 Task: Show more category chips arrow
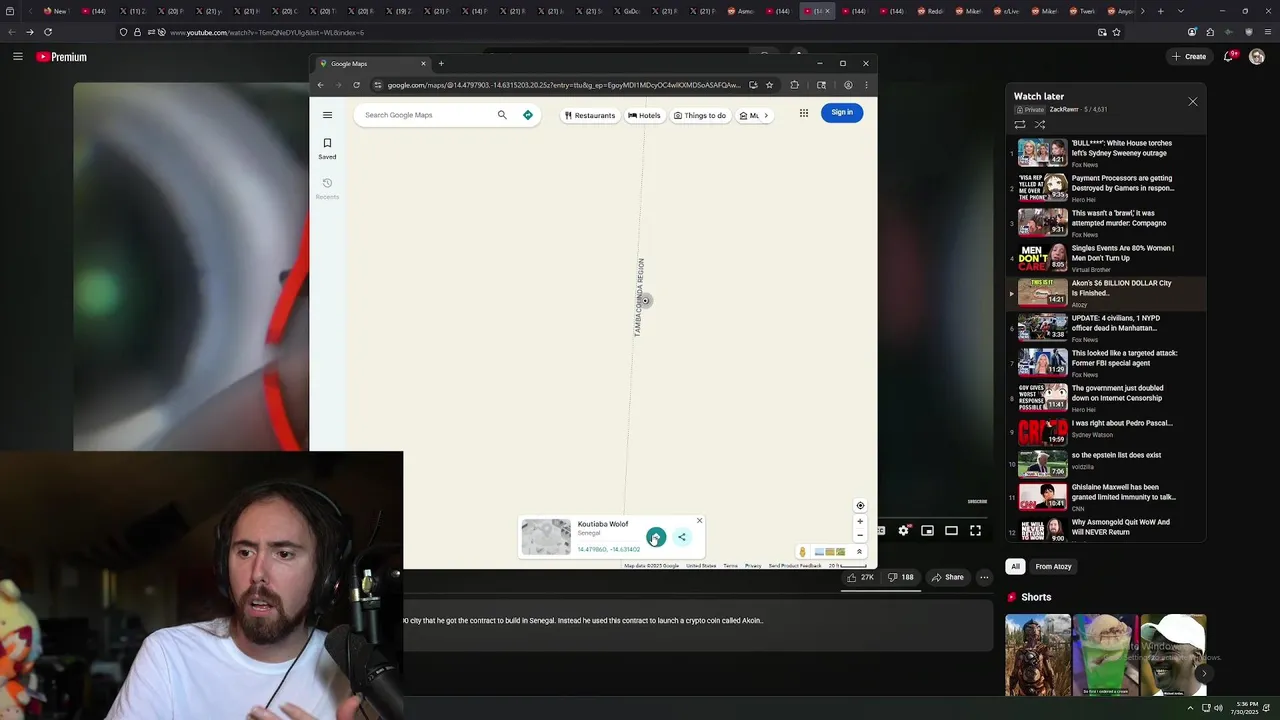(x=766, y=115)
